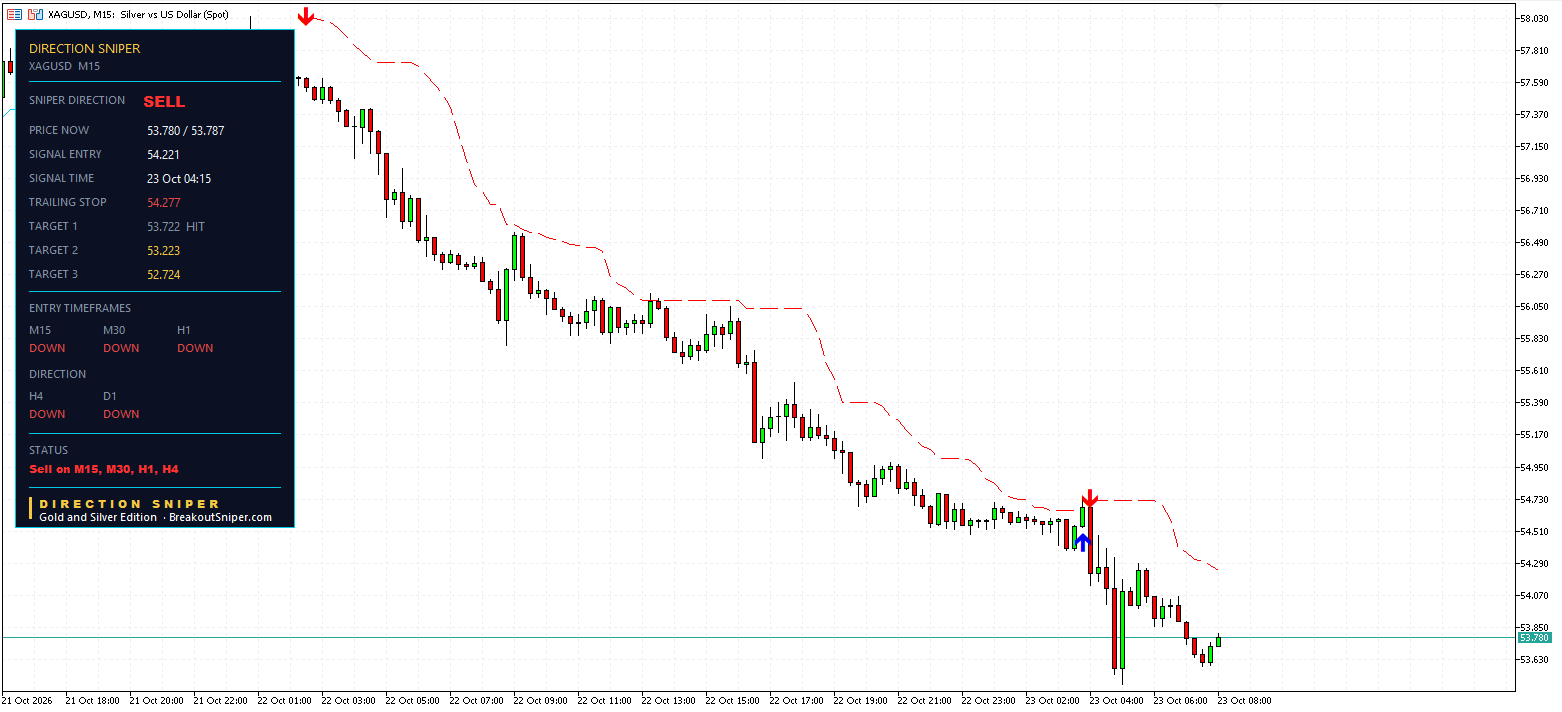Click DOWN under the M15 timeframe
This screenshot has width=1562, height=712.
point(47,348)
